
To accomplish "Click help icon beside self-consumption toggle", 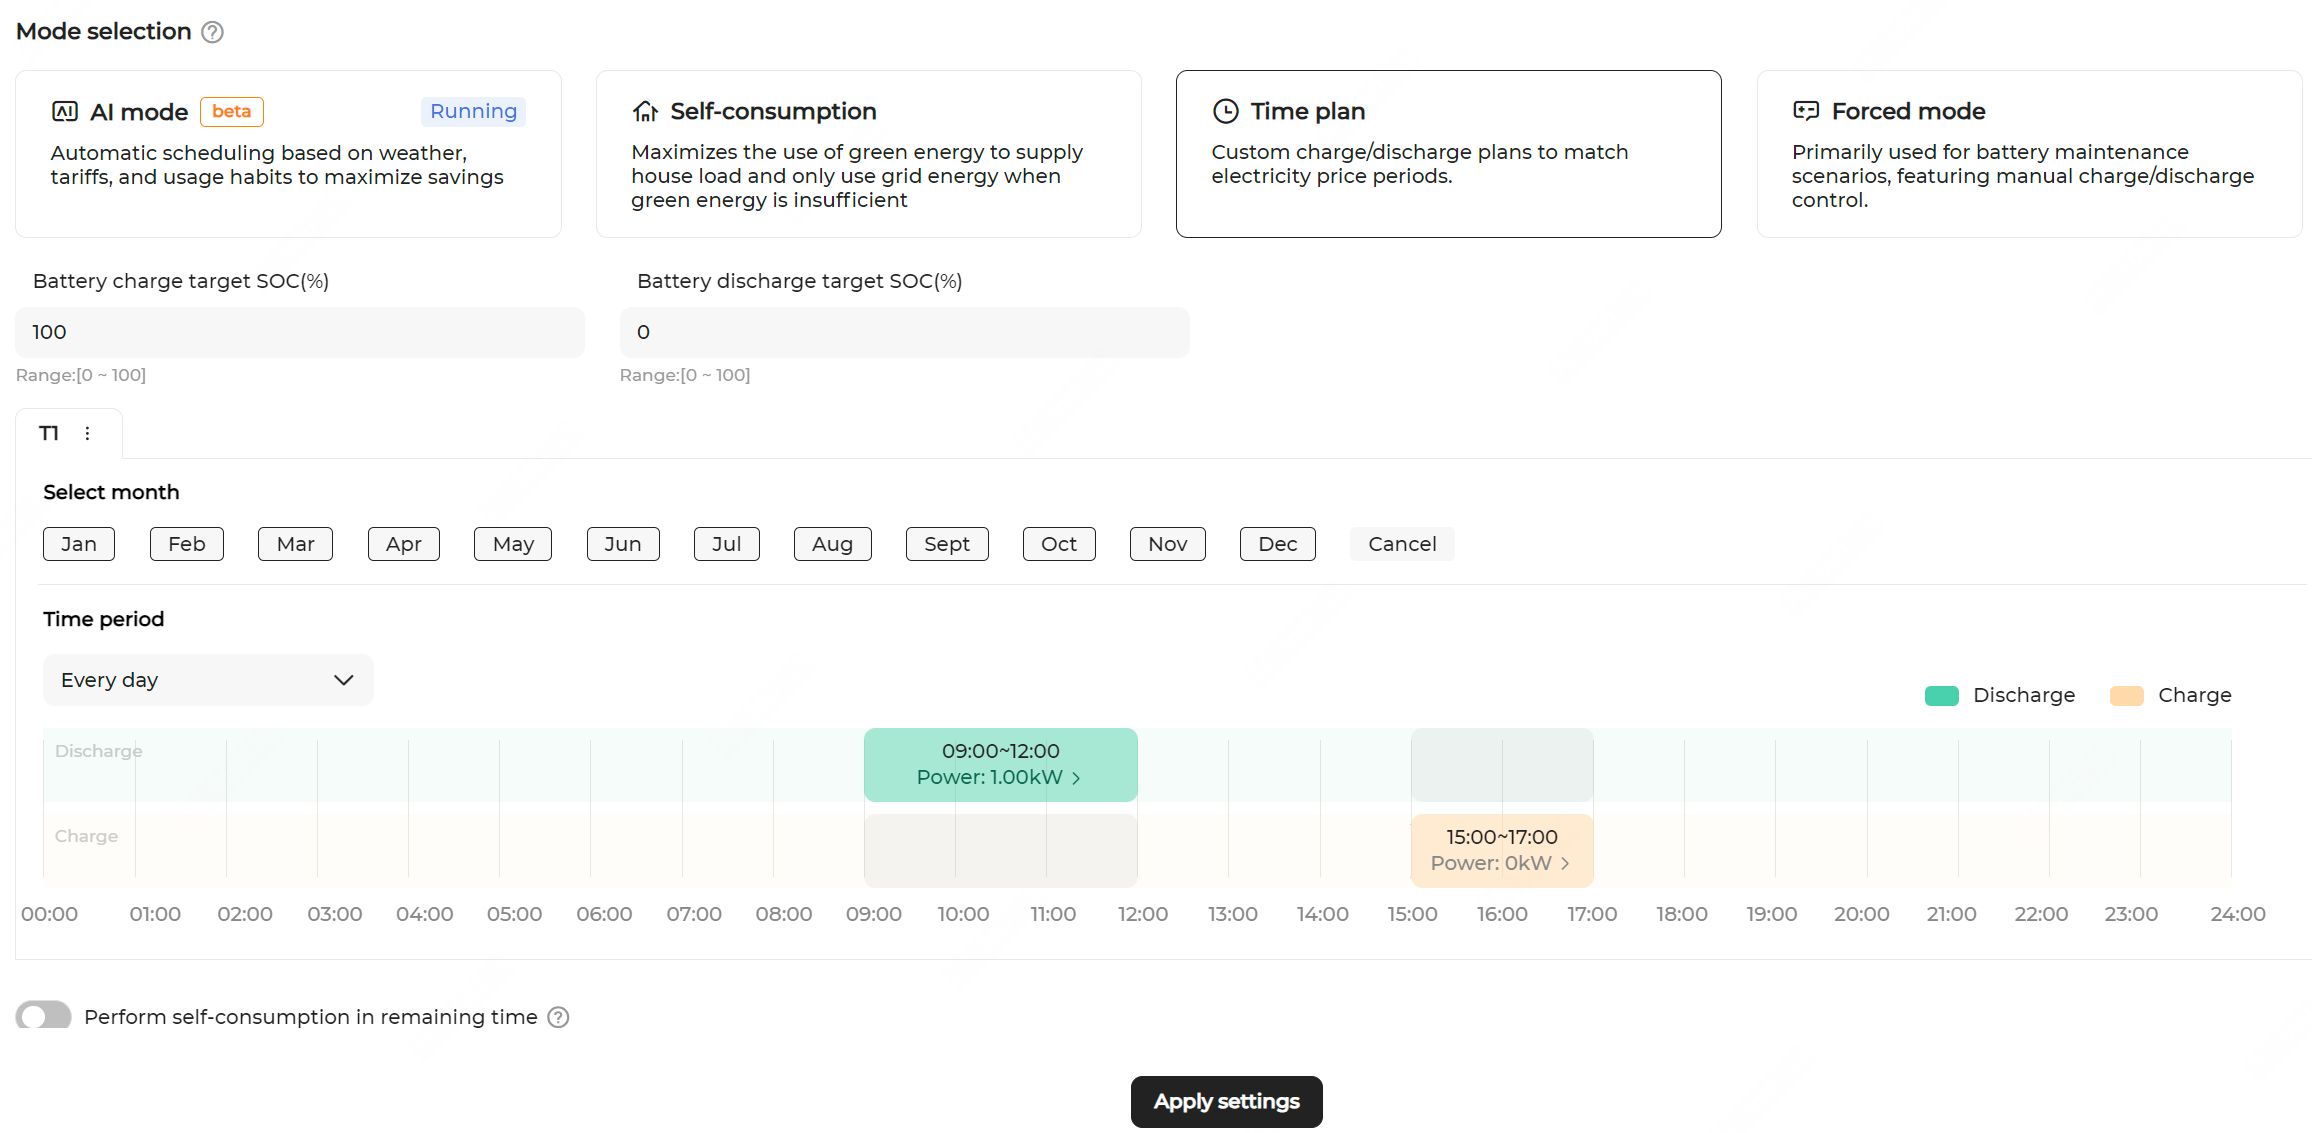I will [x=559, y=1017].
